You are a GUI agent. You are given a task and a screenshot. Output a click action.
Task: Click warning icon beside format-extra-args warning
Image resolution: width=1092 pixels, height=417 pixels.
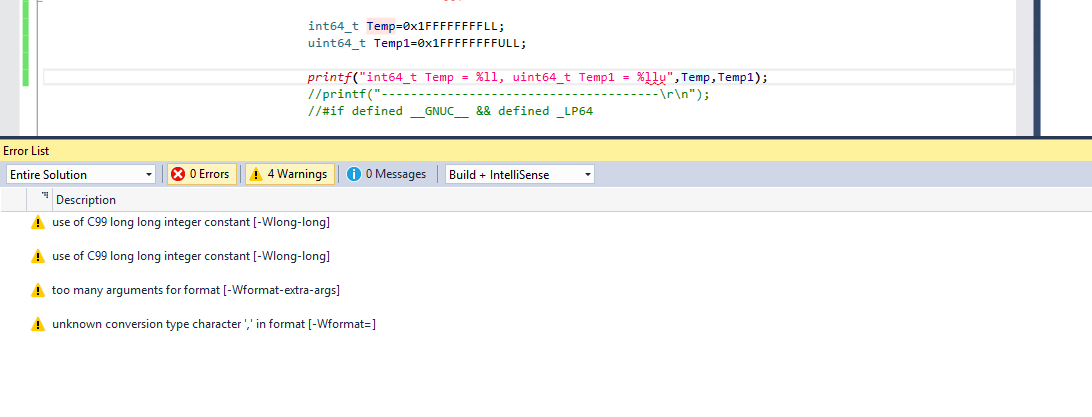pos(38,290)
